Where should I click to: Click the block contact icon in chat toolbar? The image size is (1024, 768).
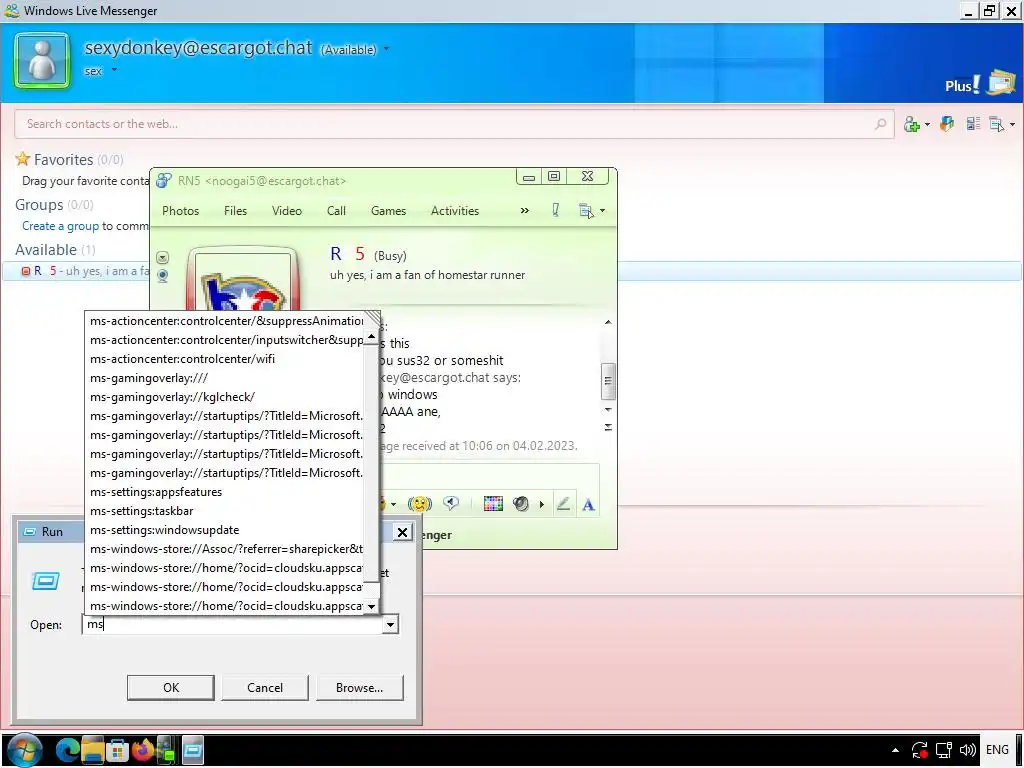(555, 210)
